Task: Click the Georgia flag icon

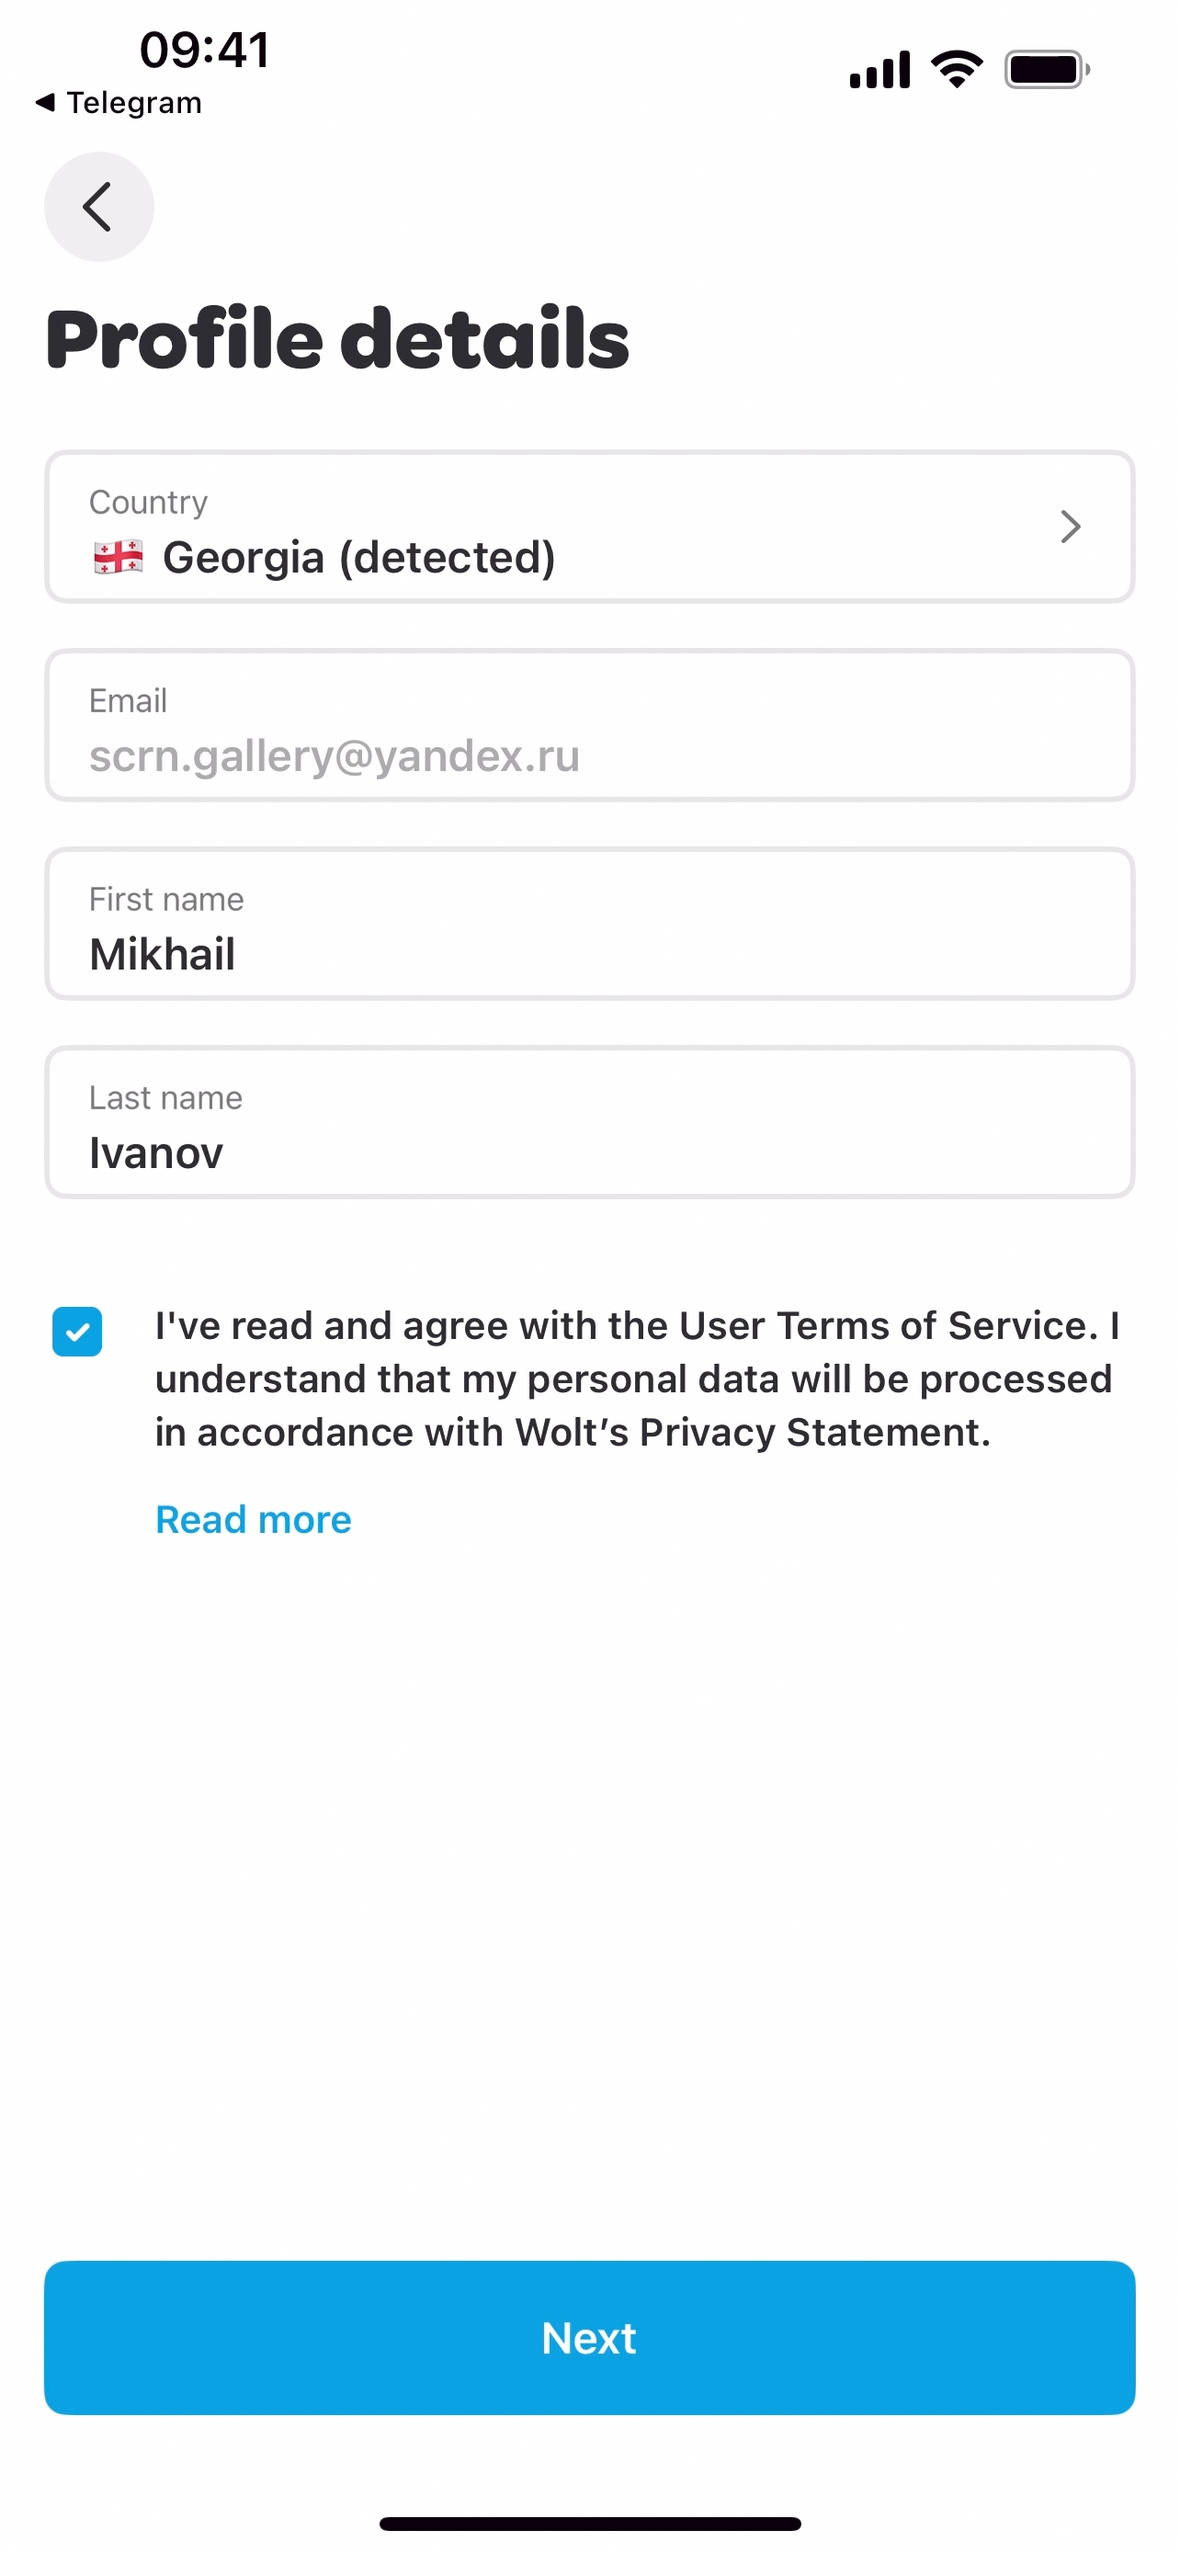Action: (118, 556)
